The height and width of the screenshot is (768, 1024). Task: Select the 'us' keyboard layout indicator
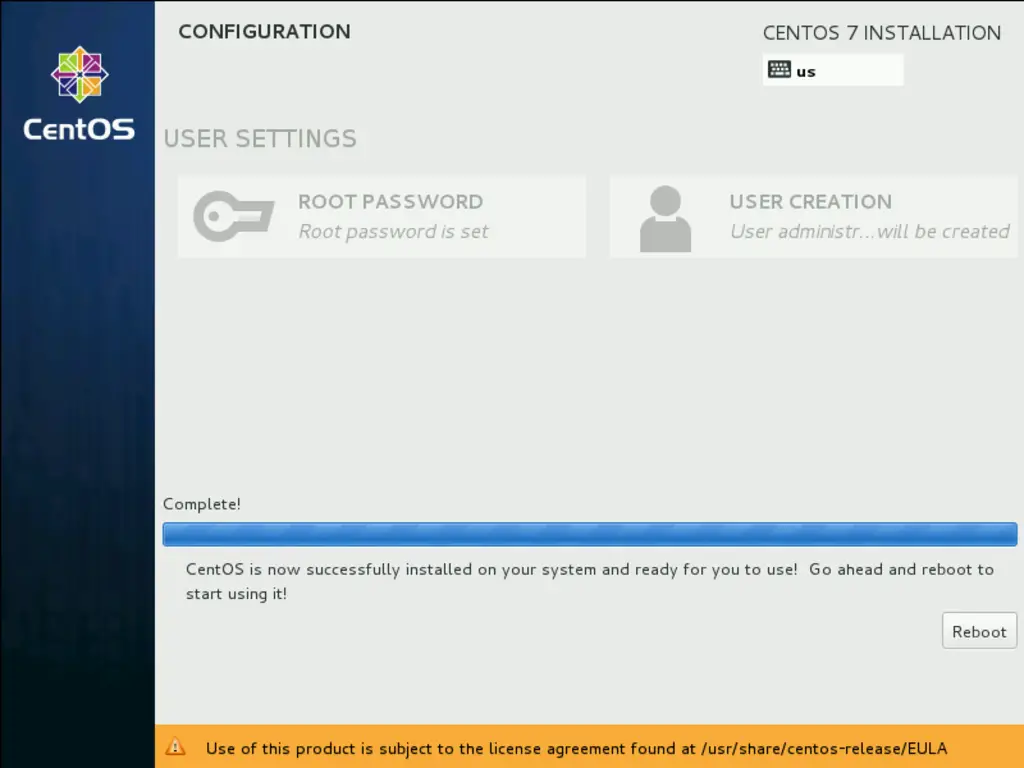[x=833, y=70]
